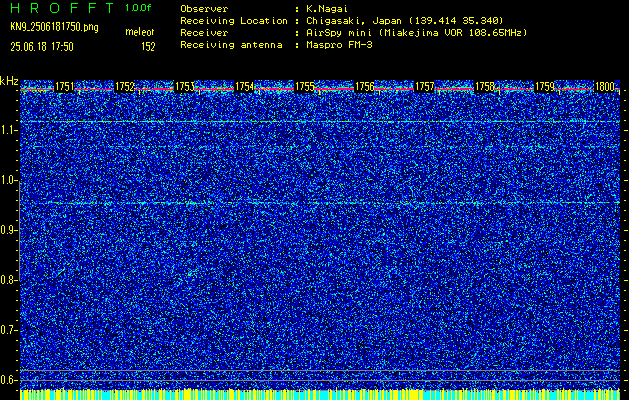
Task: Click the 1754 time marker
Action: pyautogui.click(x=244, y=87)
